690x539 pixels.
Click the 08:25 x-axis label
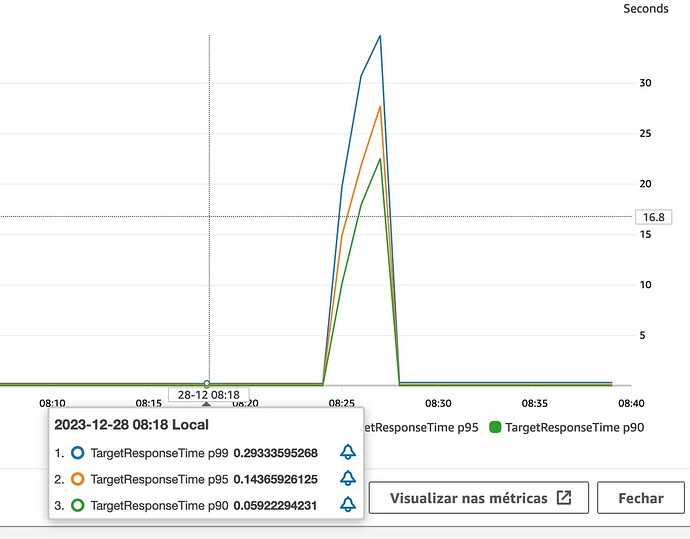click(x=341, y=403)
